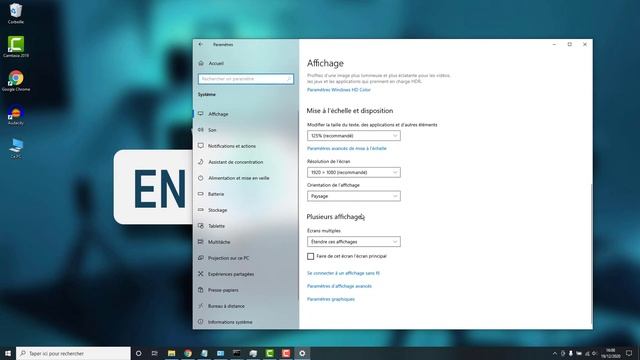Show hidden system tray icons
Image resolution: width=640 pixels, height=360 pixels.
click(x=555, y=353)
